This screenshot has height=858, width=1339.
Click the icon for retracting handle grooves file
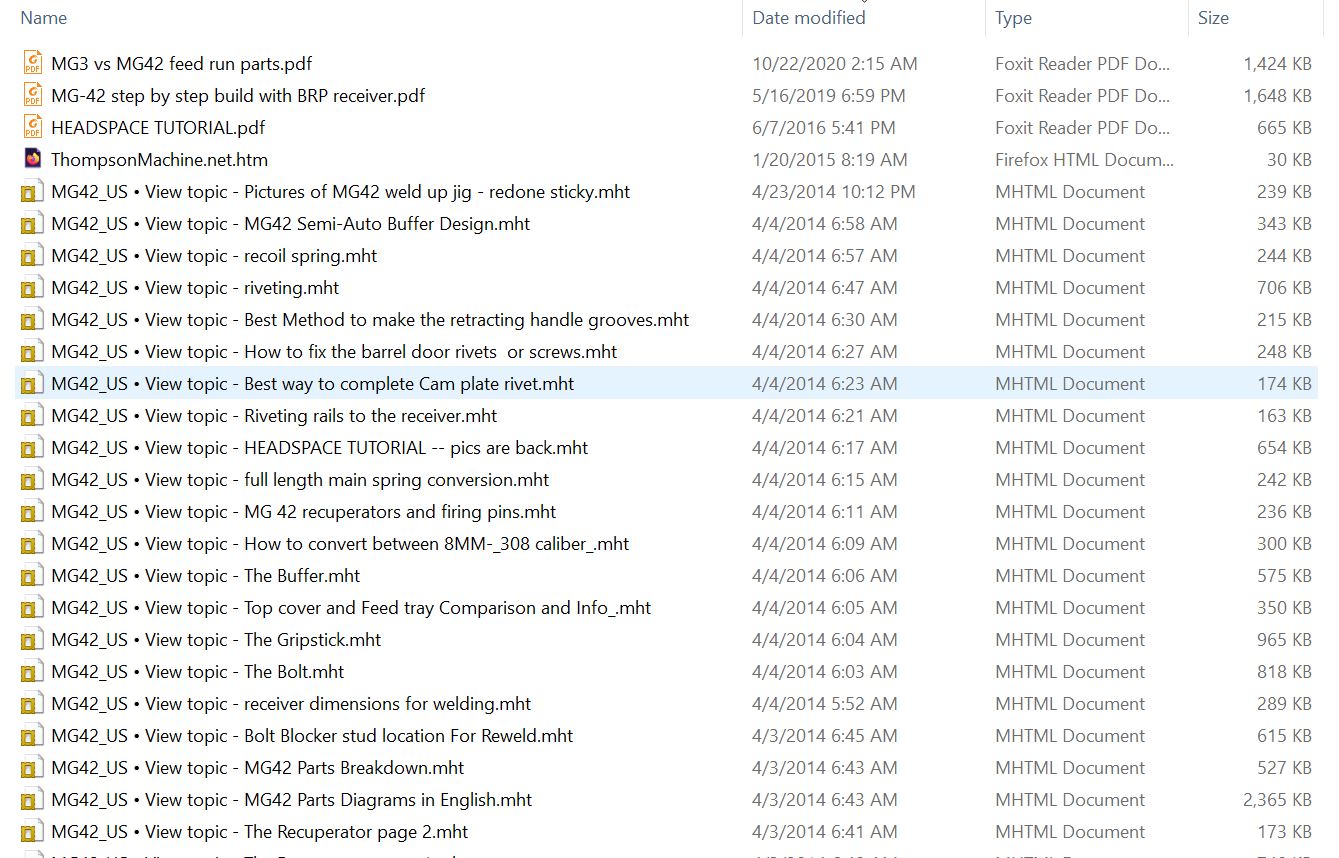33,320
